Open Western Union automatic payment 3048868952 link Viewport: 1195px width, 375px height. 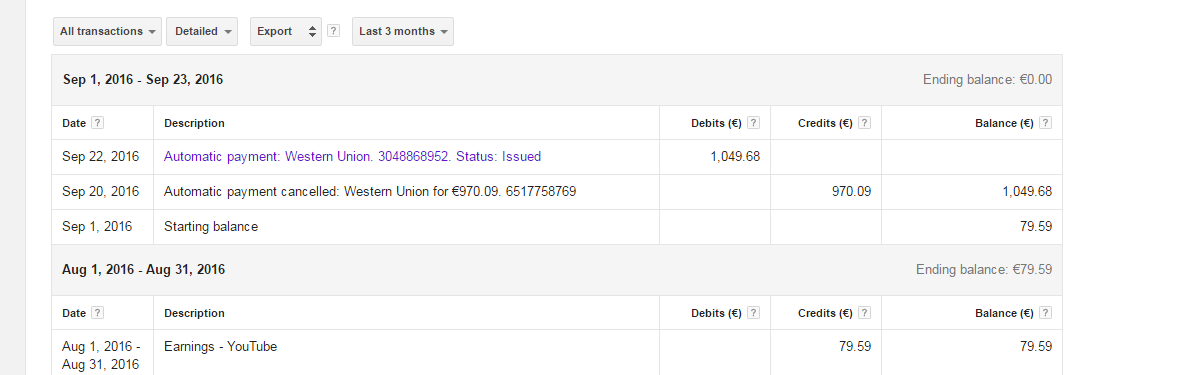point(352,157)
